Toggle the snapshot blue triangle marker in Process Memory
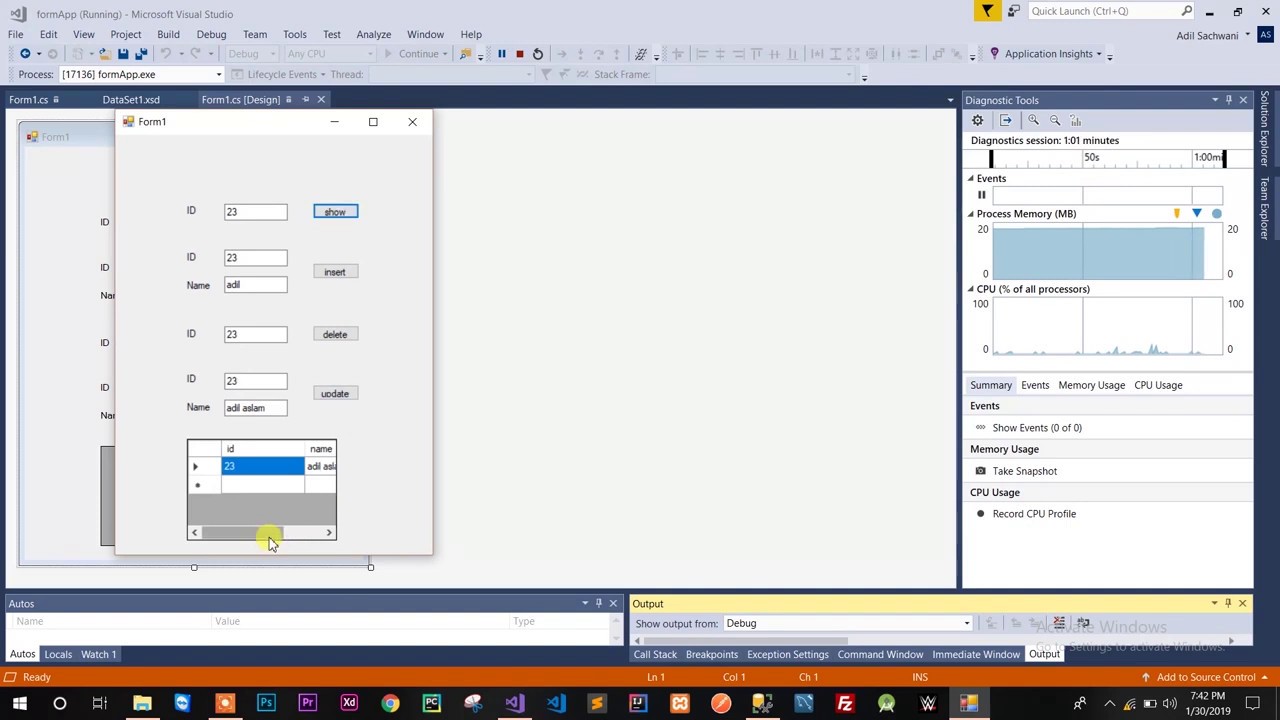The width and height of the screenshot is (1280, 720). pos(1196,214)
